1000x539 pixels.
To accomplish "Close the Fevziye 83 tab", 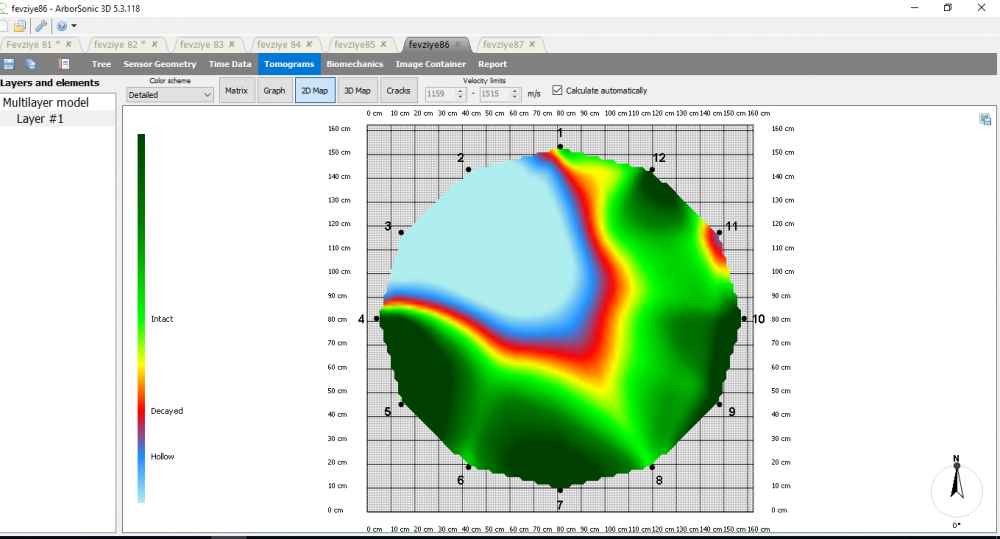I will pyautogui.click(x=232, y=44).
